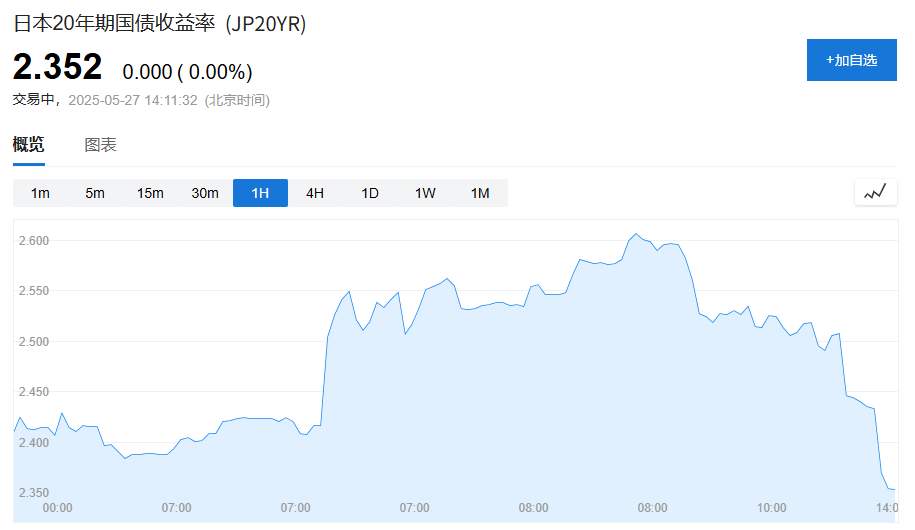This screenshot has width=915, height=530.
Task: Open the 图表 chart tab
Action: tap(100, 145)
